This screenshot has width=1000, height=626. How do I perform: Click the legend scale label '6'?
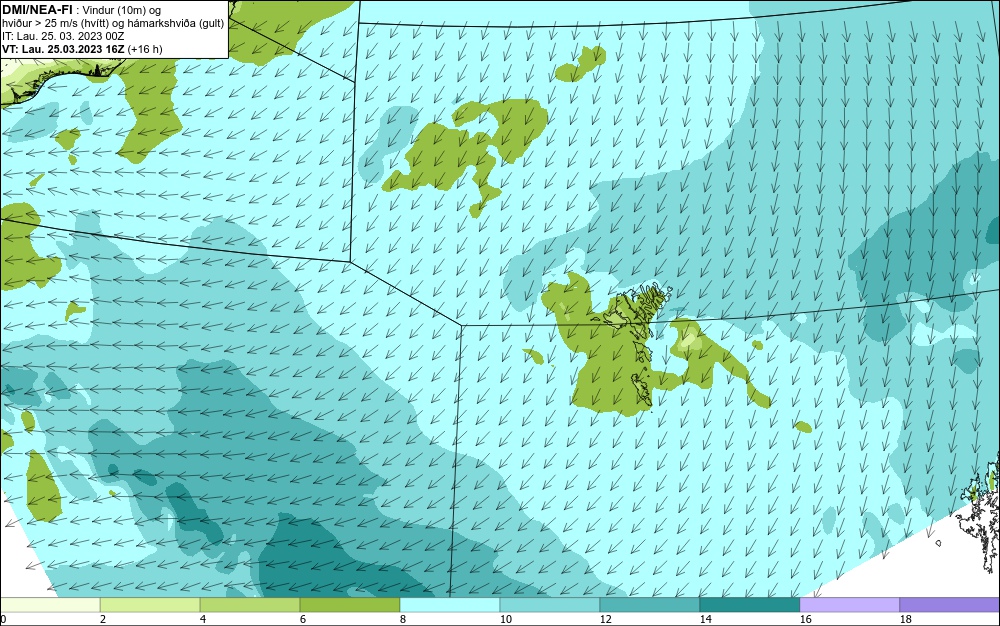pos(302,619)
